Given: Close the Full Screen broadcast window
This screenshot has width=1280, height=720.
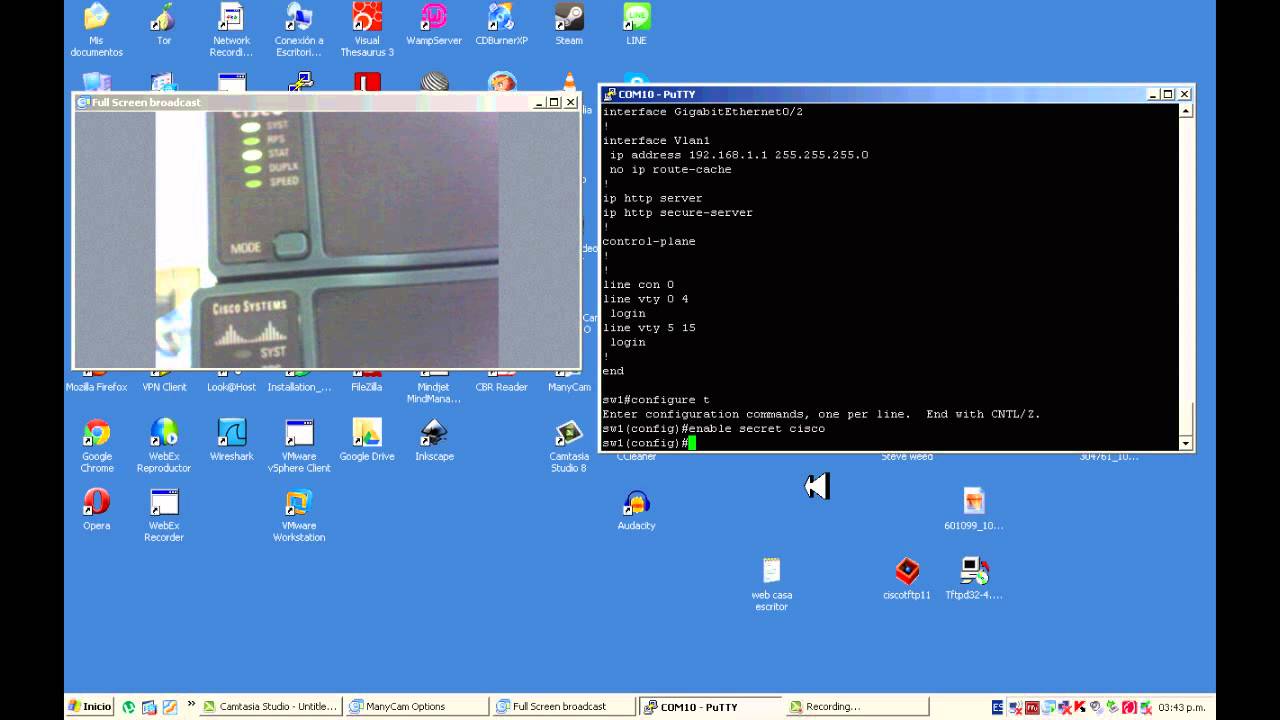Looking at the screenshot, I should [571, 102].
